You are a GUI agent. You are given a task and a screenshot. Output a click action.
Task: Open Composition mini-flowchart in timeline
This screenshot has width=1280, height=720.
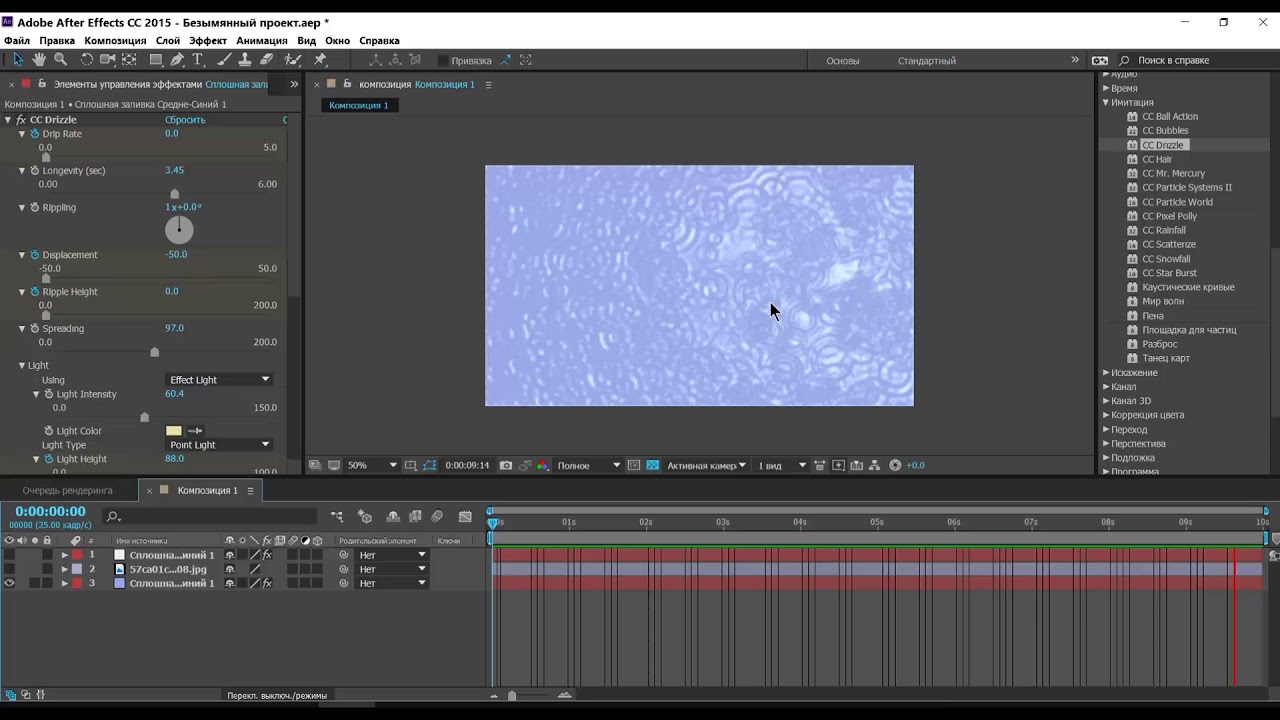(337, 517)
